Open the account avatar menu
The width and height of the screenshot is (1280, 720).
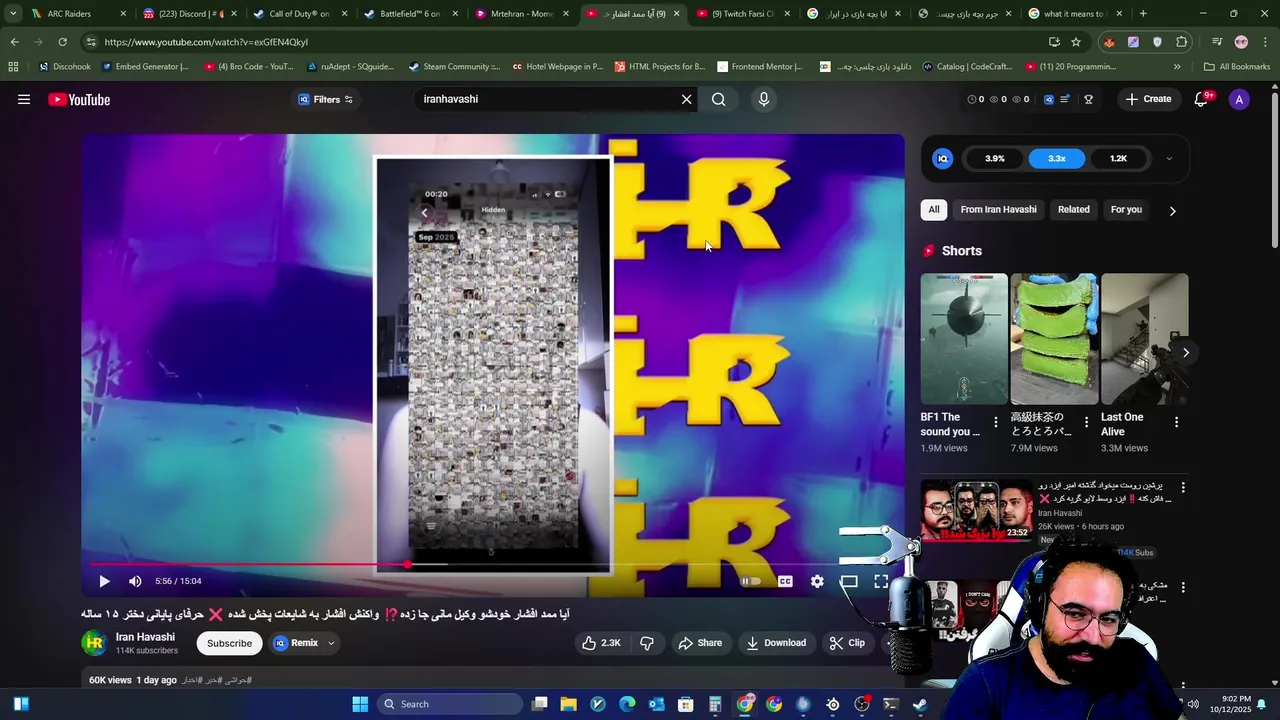coord(1239,99)
